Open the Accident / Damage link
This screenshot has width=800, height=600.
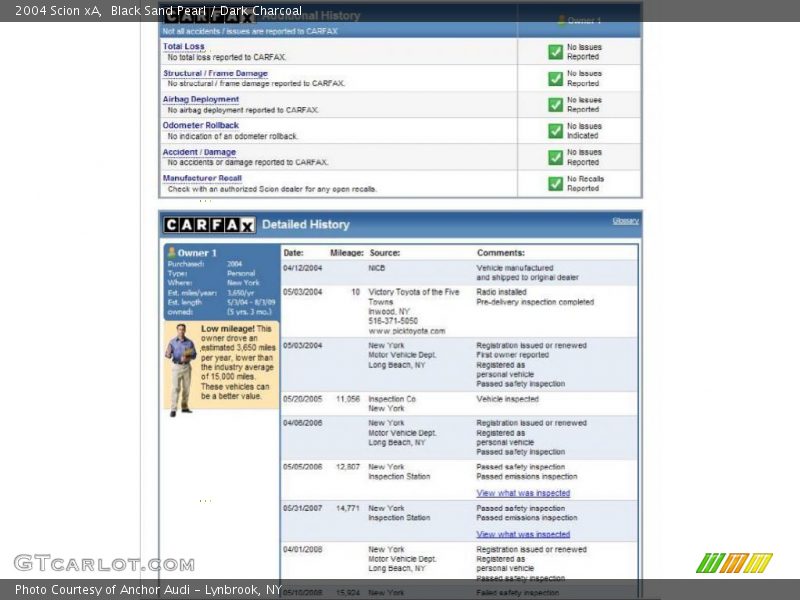(x=199, y=152)
